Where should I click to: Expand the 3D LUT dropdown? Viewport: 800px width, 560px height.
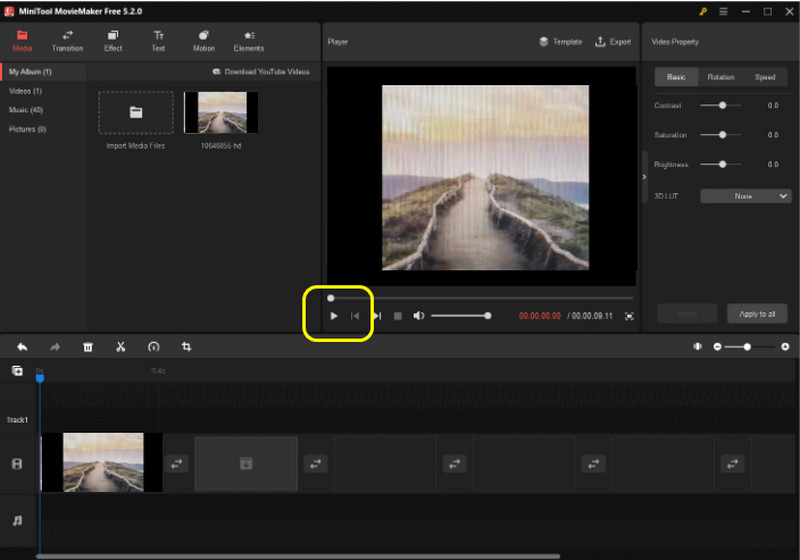point(746,196)
